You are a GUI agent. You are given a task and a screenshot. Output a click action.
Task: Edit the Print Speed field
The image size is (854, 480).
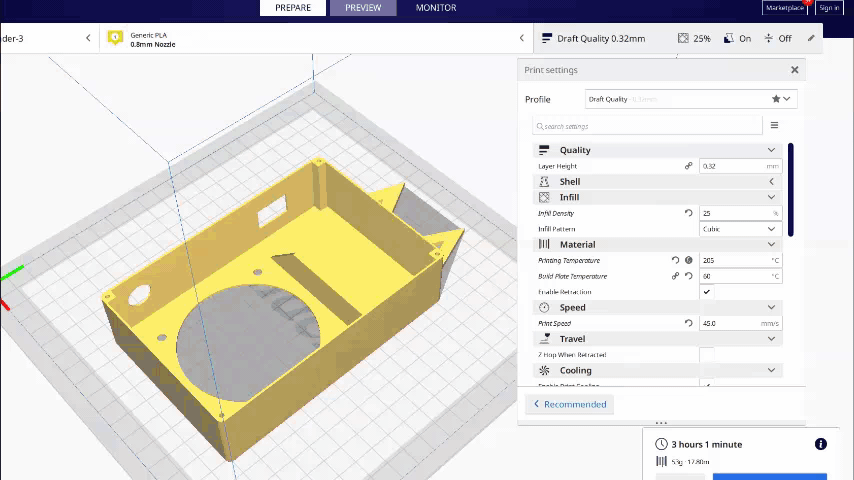tap(740, 323)
